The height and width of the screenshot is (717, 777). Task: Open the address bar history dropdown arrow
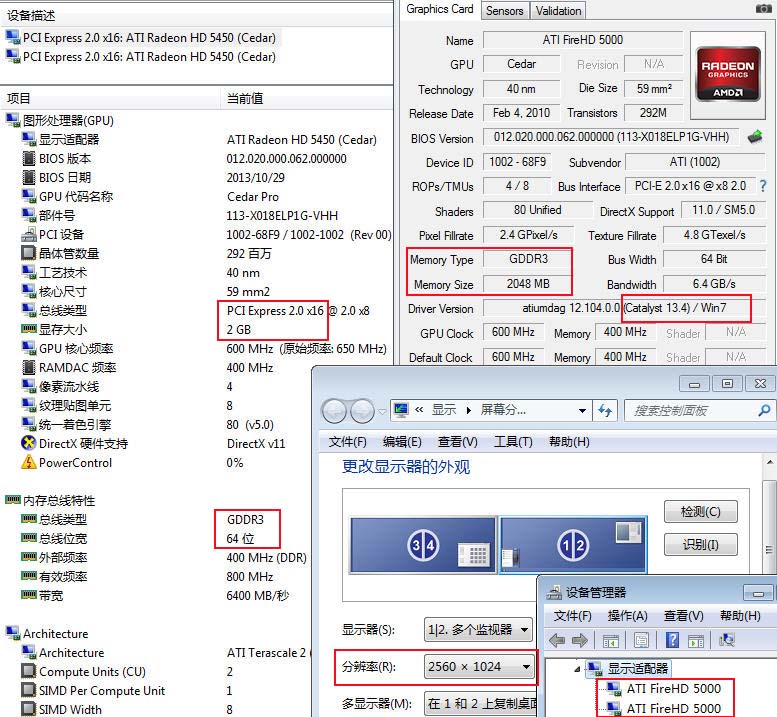pos(582,410)
